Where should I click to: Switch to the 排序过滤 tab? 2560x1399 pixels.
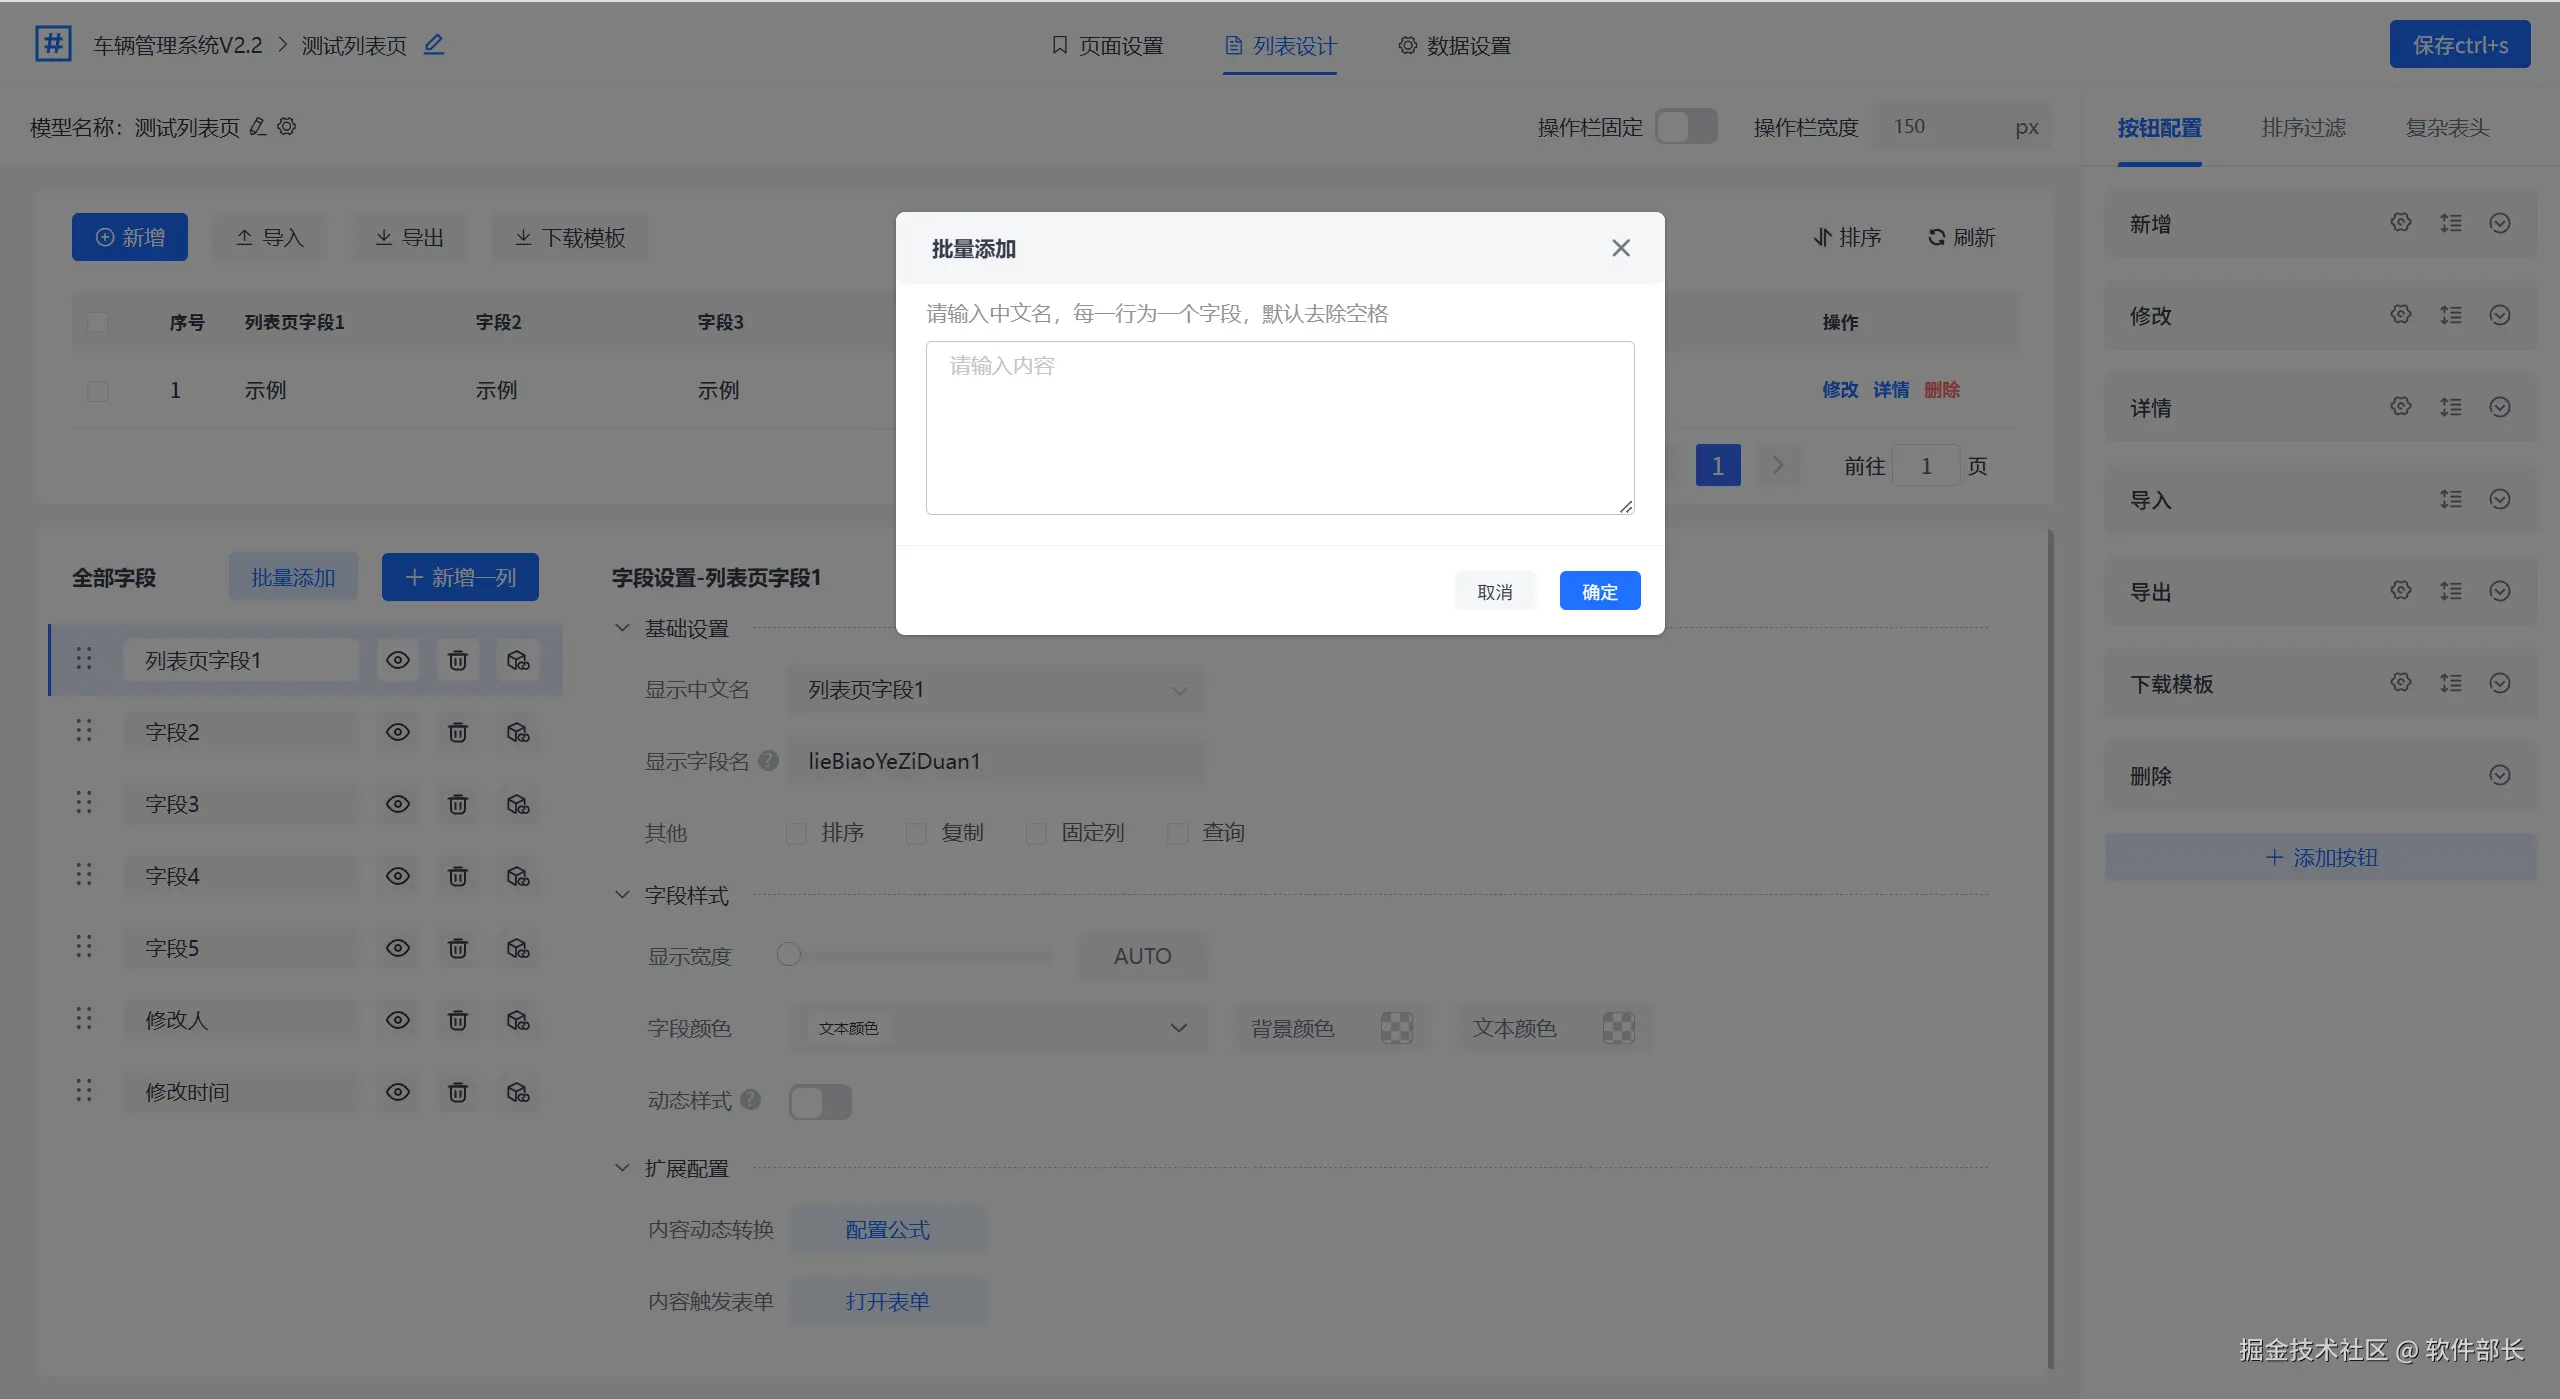(x=2303, y=128)
